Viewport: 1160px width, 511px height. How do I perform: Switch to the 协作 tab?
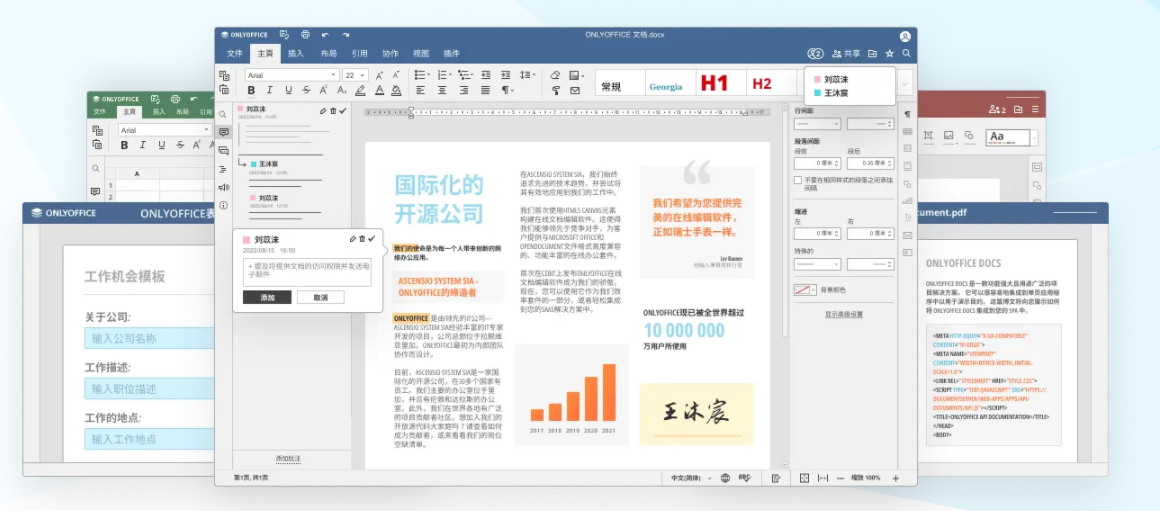(x=390, y=53)
